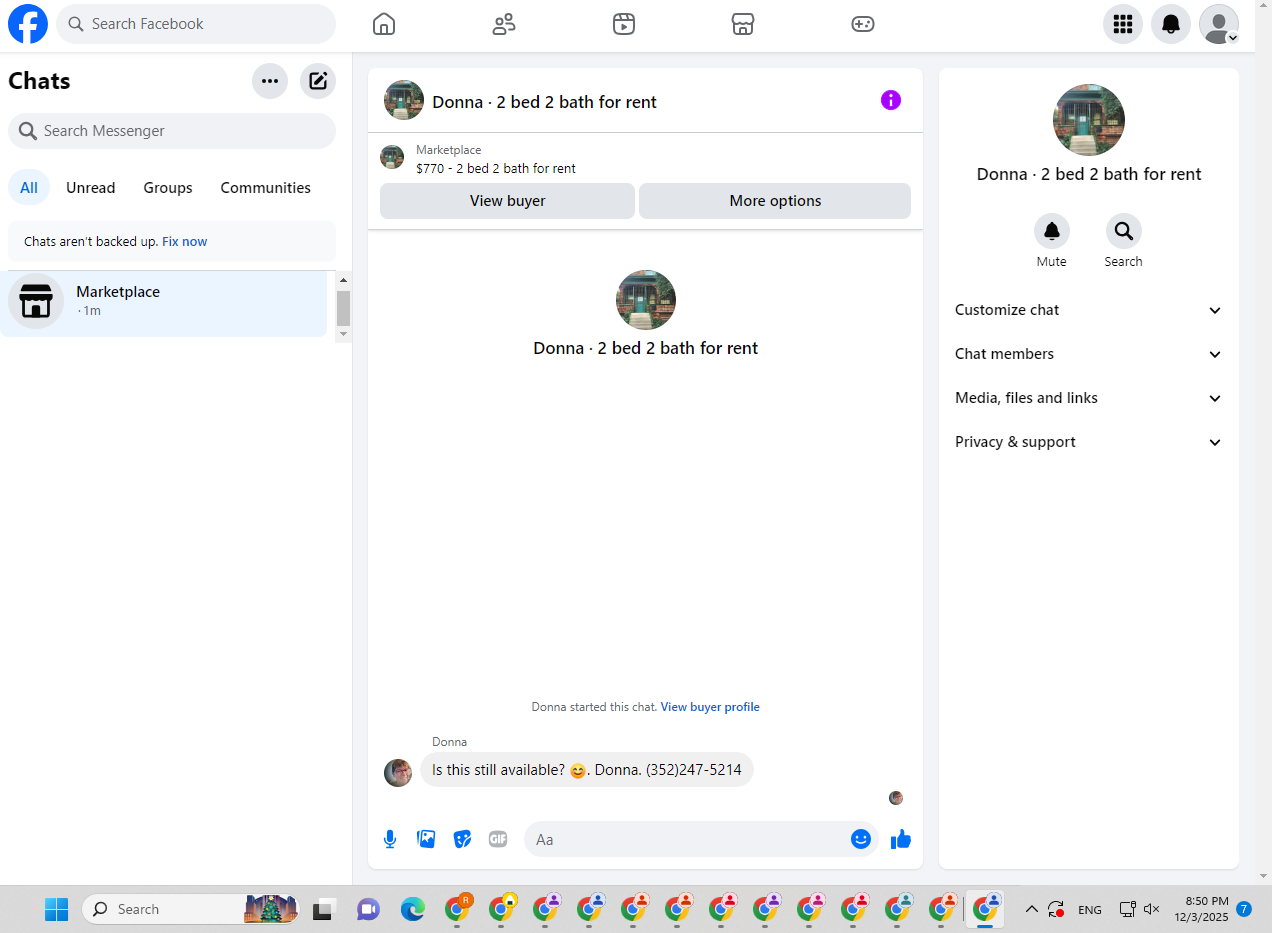
Task: Click the Search Facebook field
Action: [x=196, y=24]
